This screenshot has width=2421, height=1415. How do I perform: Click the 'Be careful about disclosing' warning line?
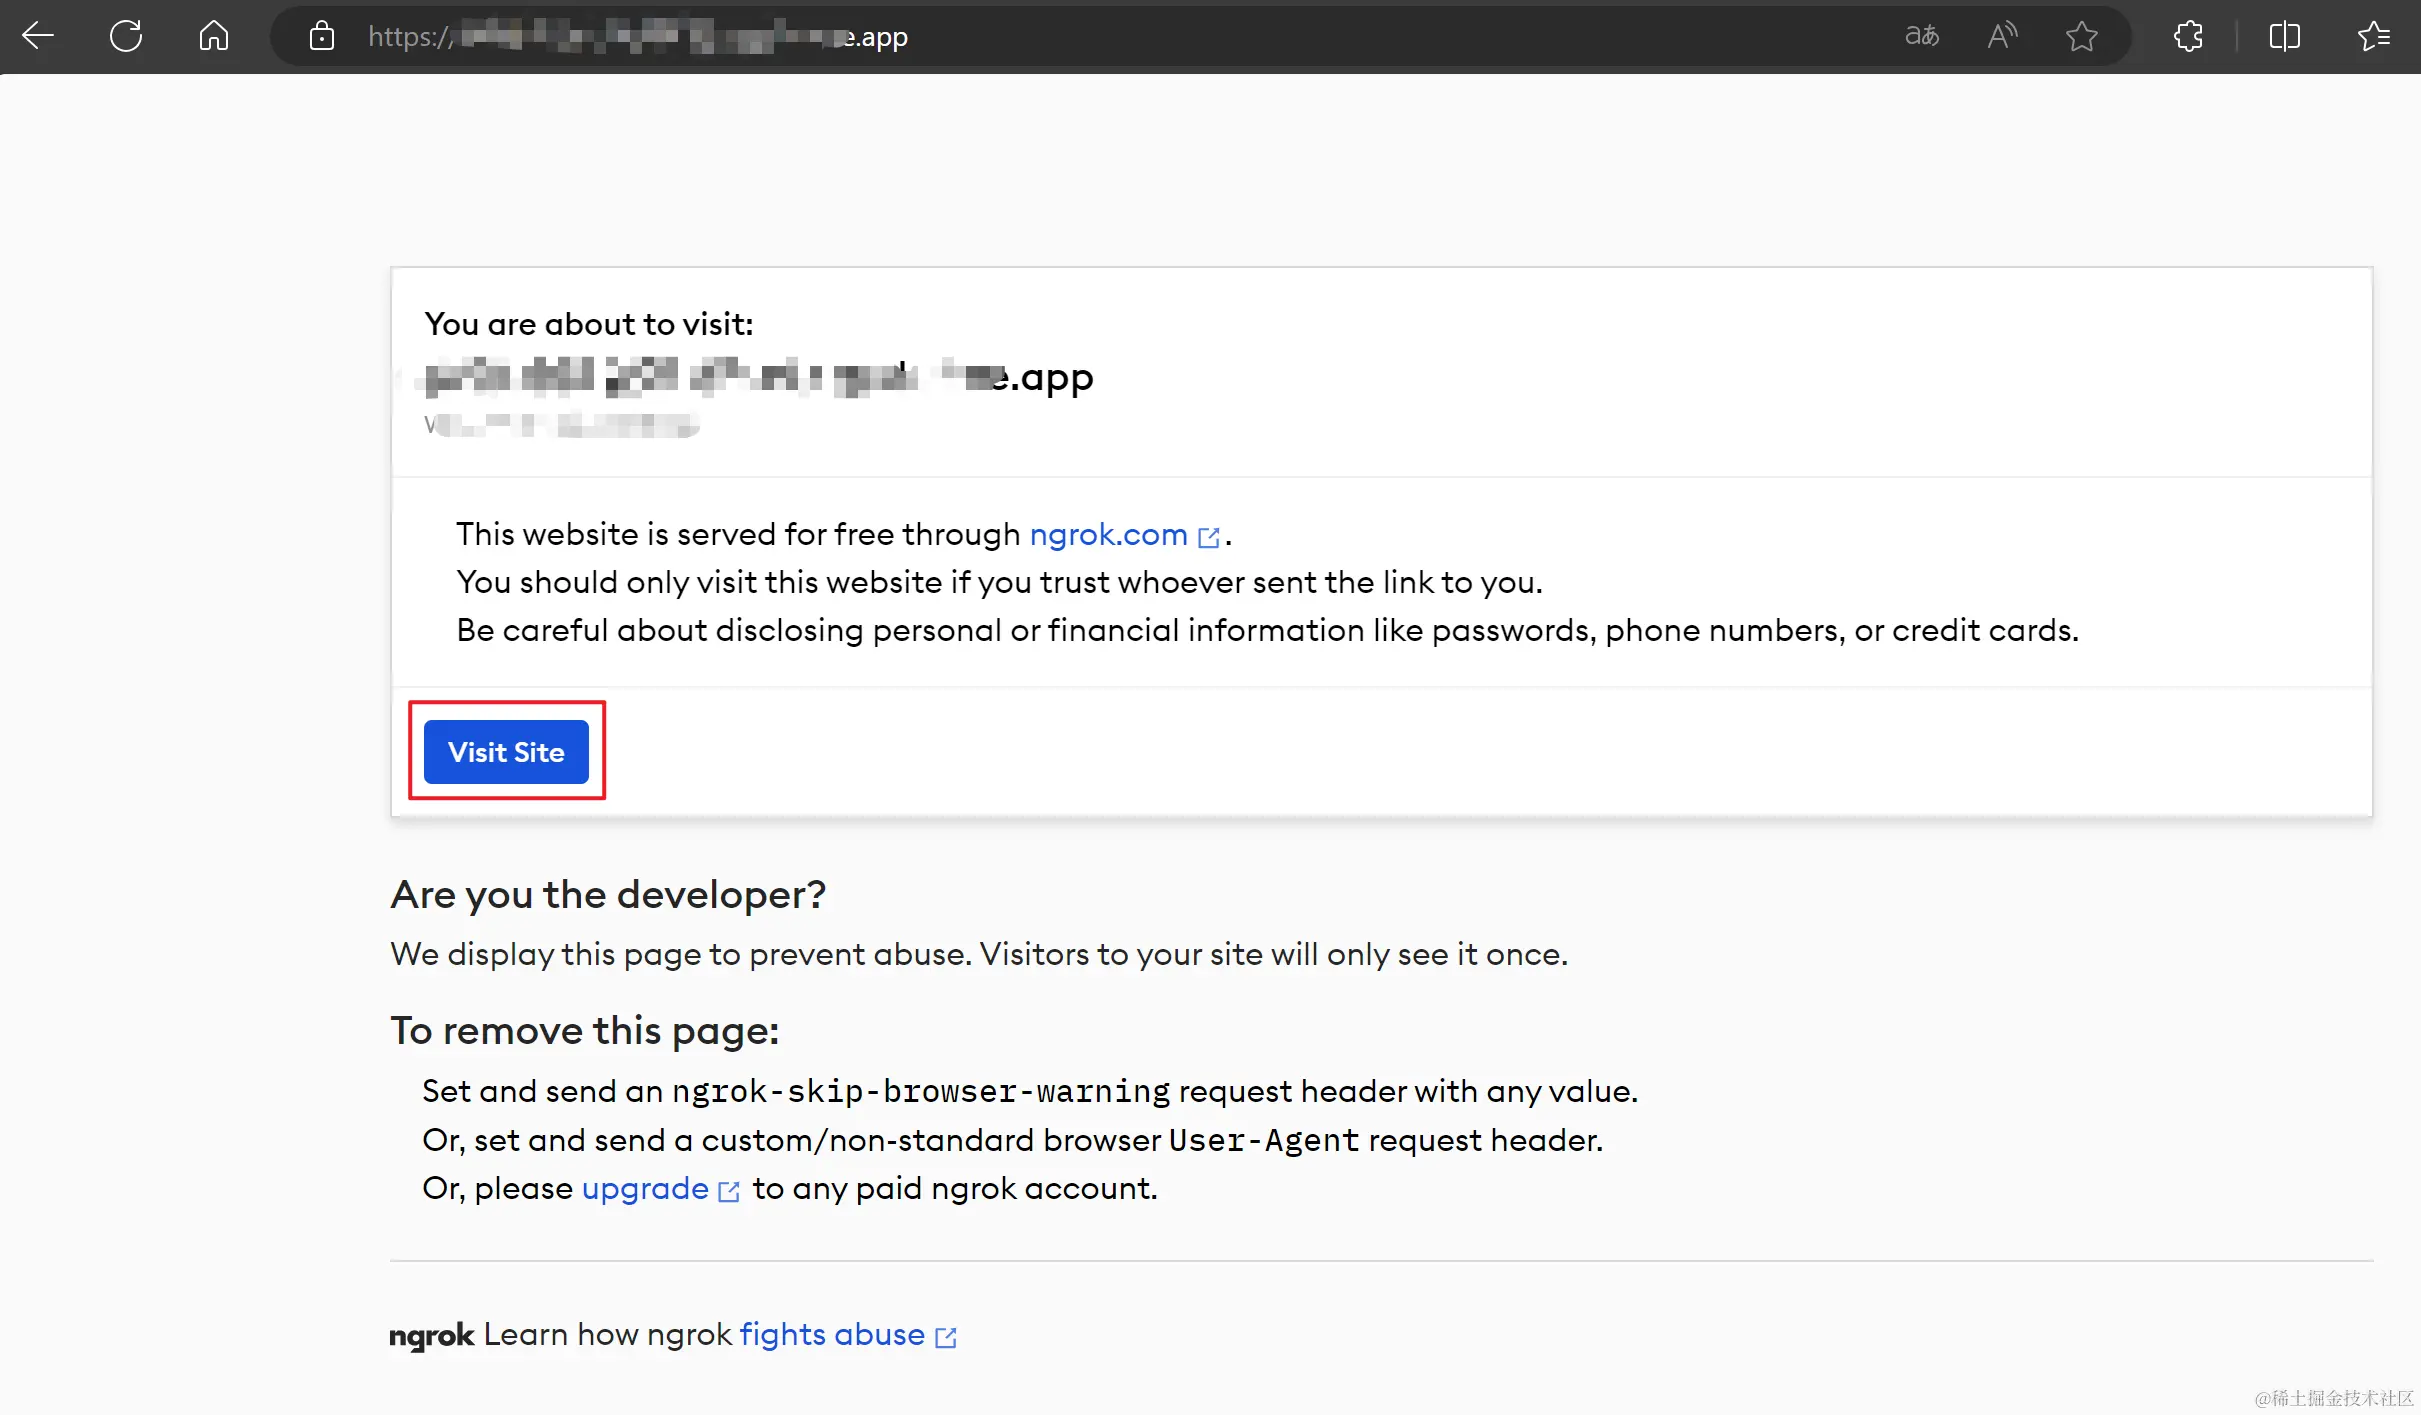(x=1267, y=630)
